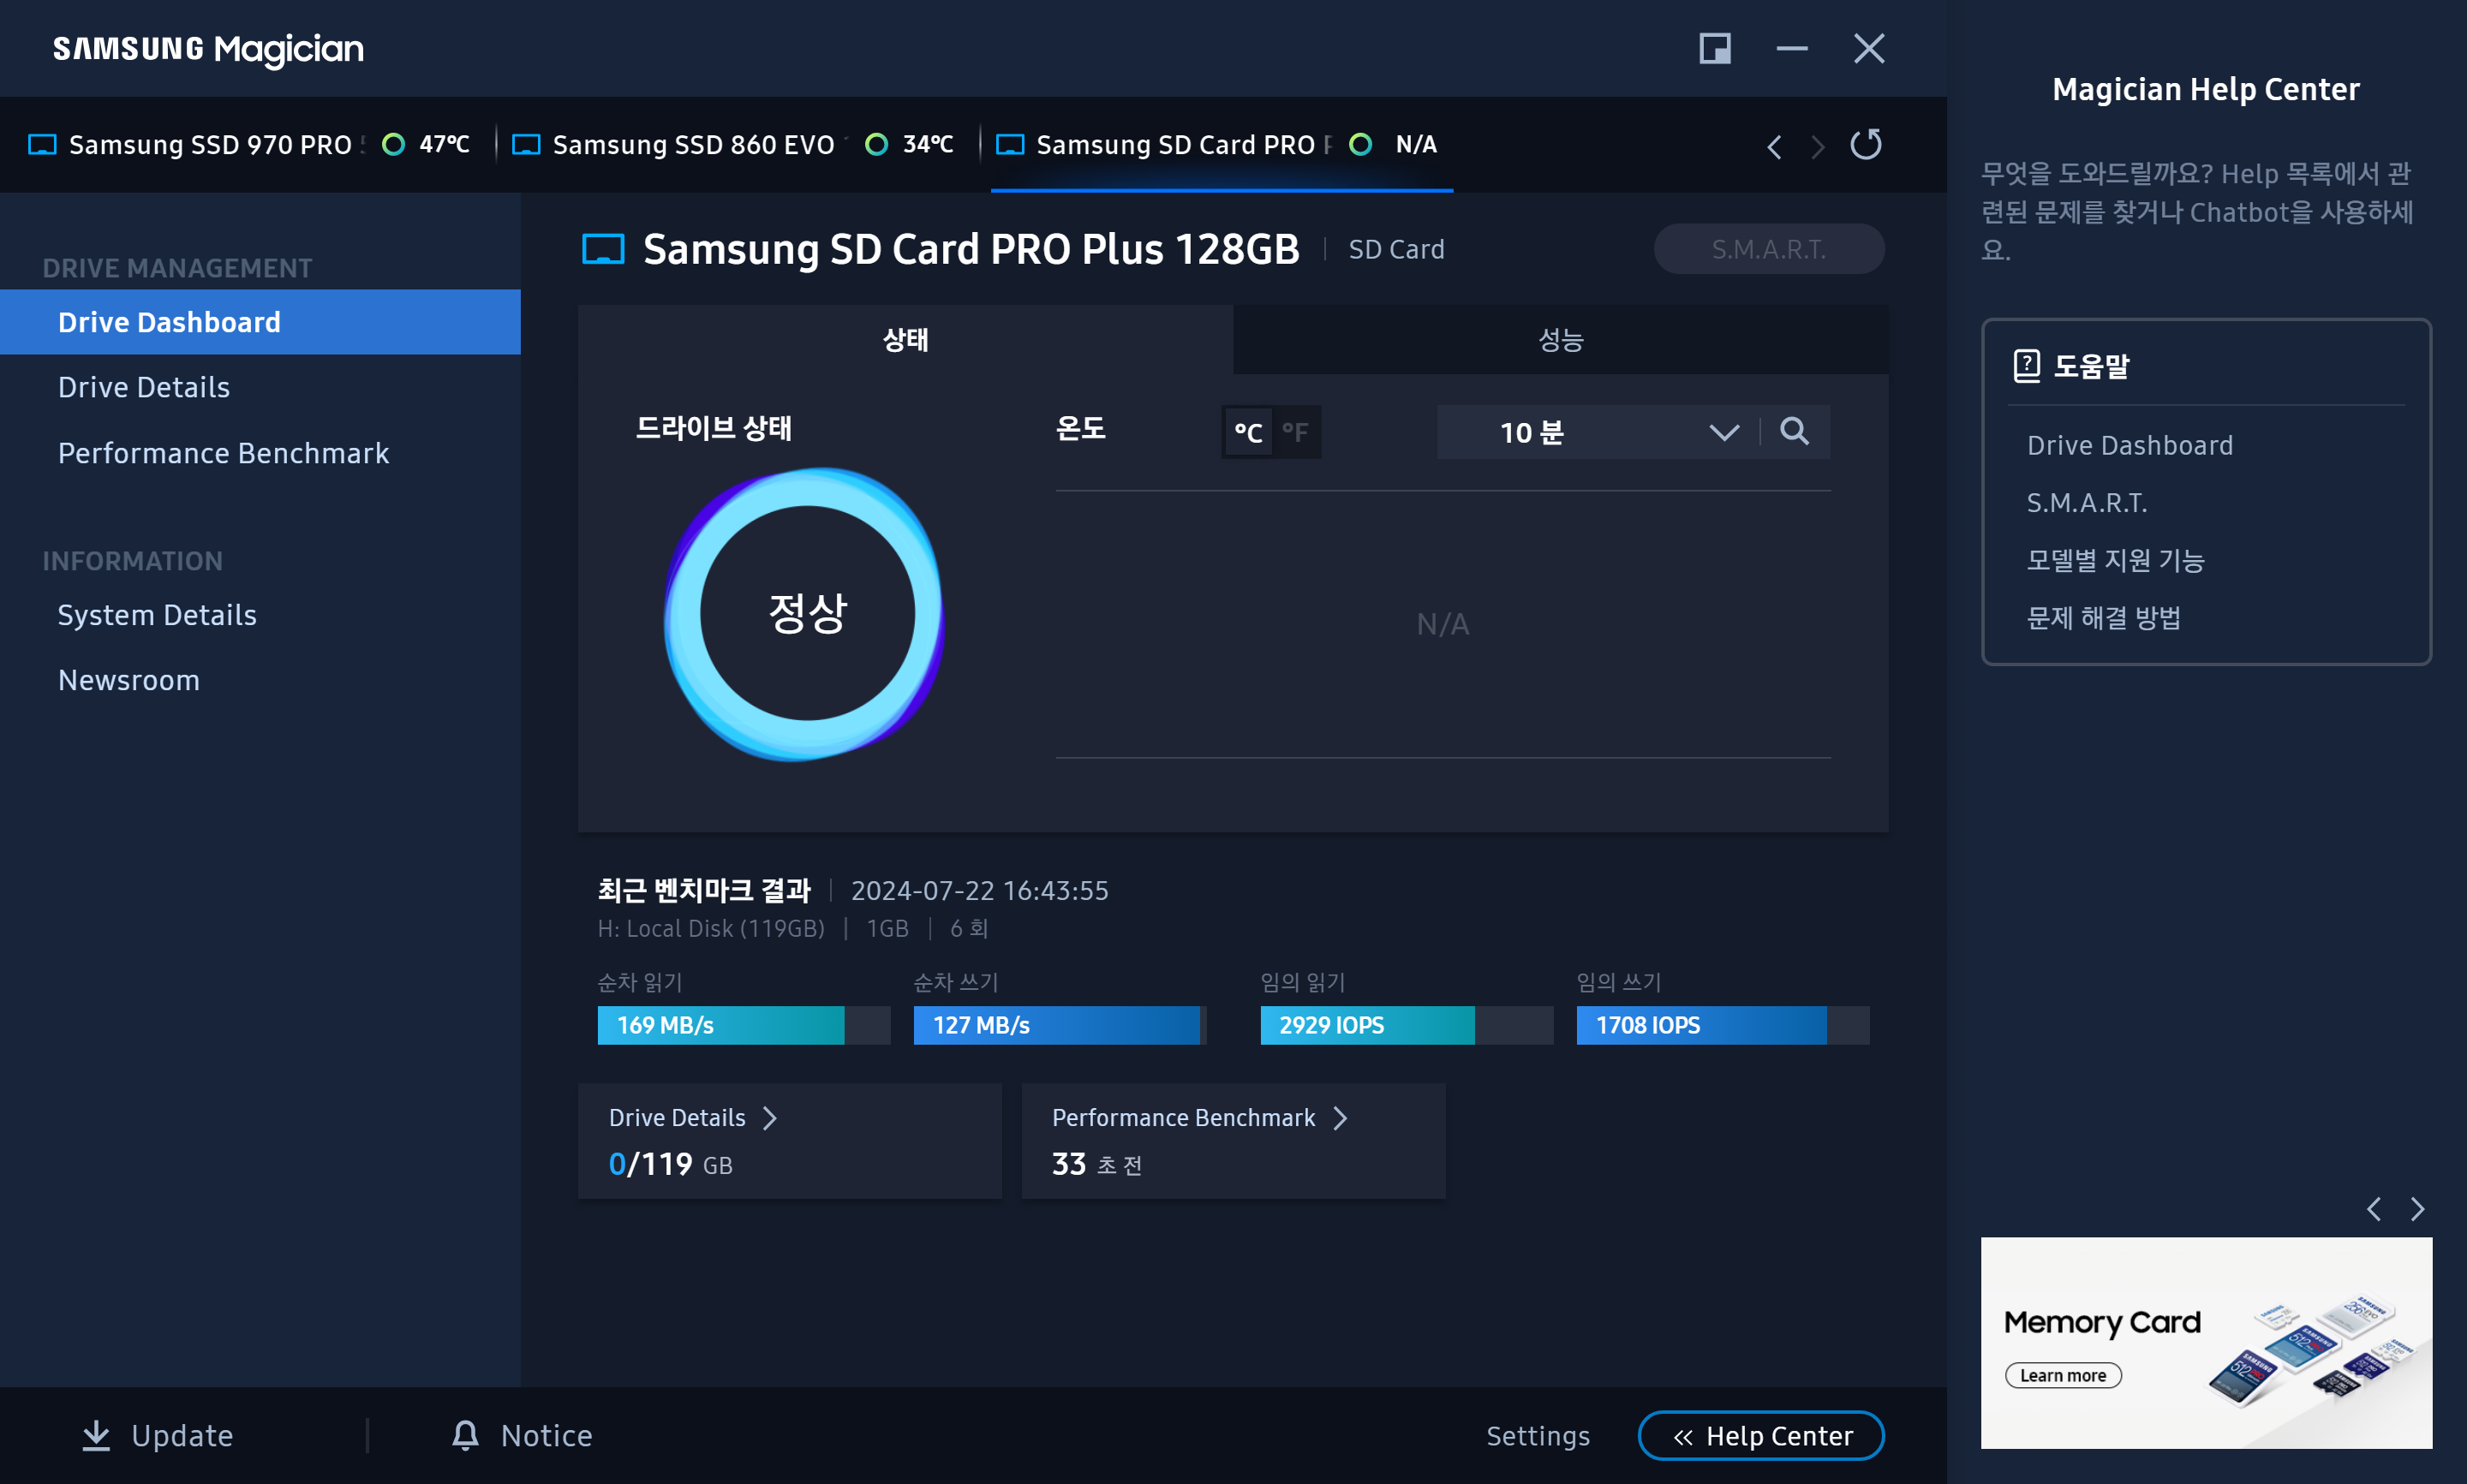Open 문제 해결 방법 help link
This screenshot has width=2467, height=1484.
click(x=2103, y=618)
